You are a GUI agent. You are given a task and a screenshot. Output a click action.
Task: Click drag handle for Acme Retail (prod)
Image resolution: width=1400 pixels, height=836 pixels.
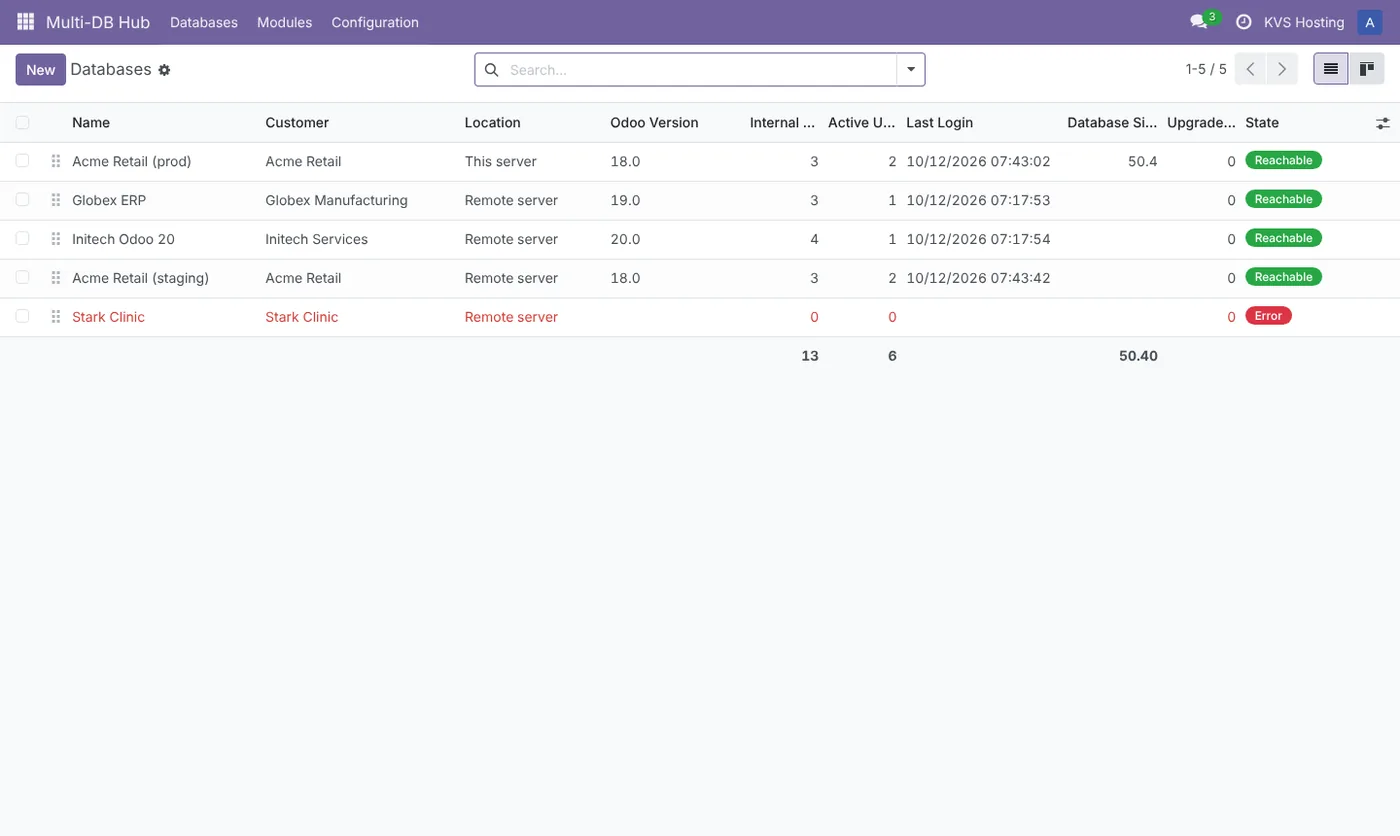[56, 161]
